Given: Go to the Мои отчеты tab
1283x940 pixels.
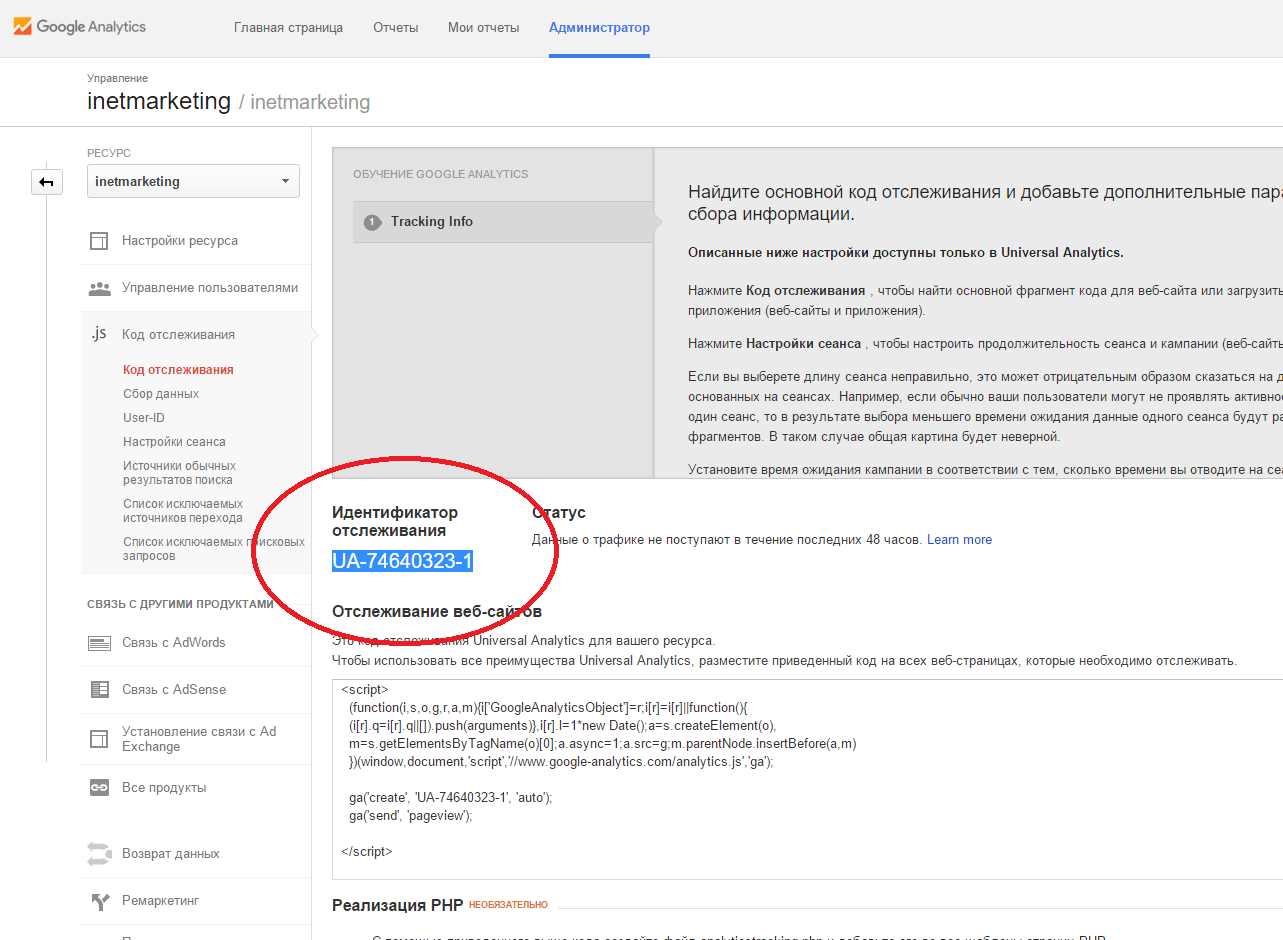Looking at the screenshot, I should tap(484, 27).
